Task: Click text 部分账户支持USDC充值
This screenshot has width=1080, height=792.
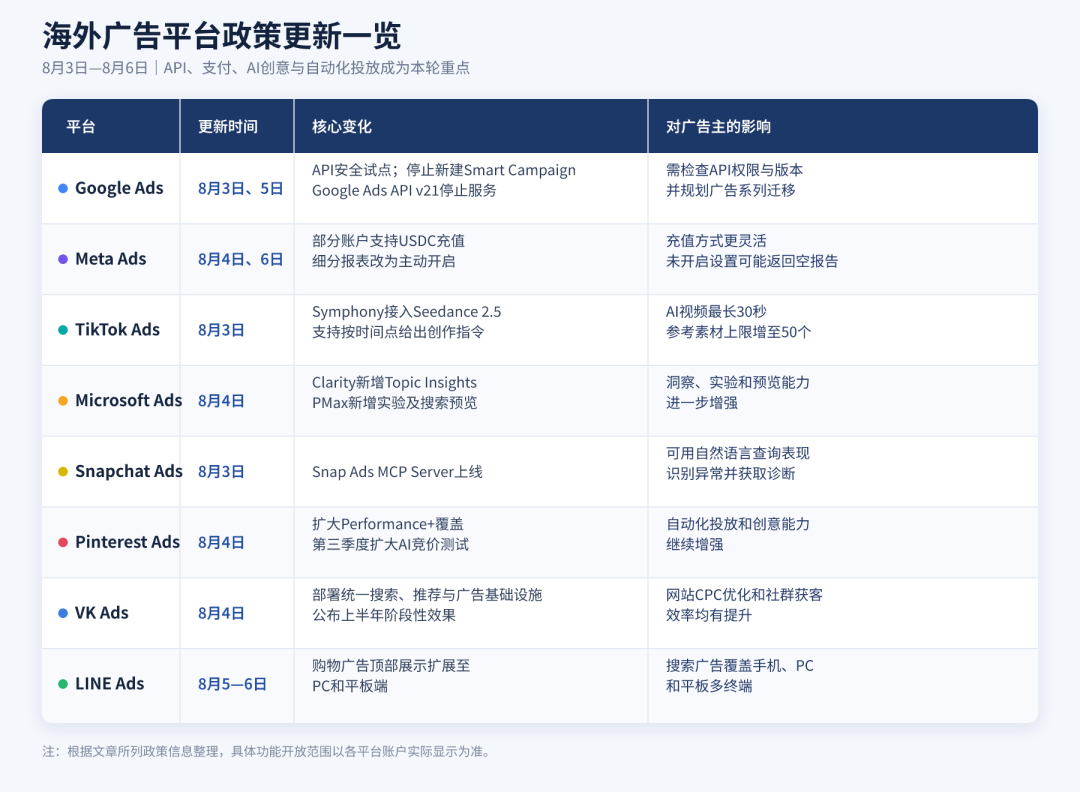Action: coord(388,241)
